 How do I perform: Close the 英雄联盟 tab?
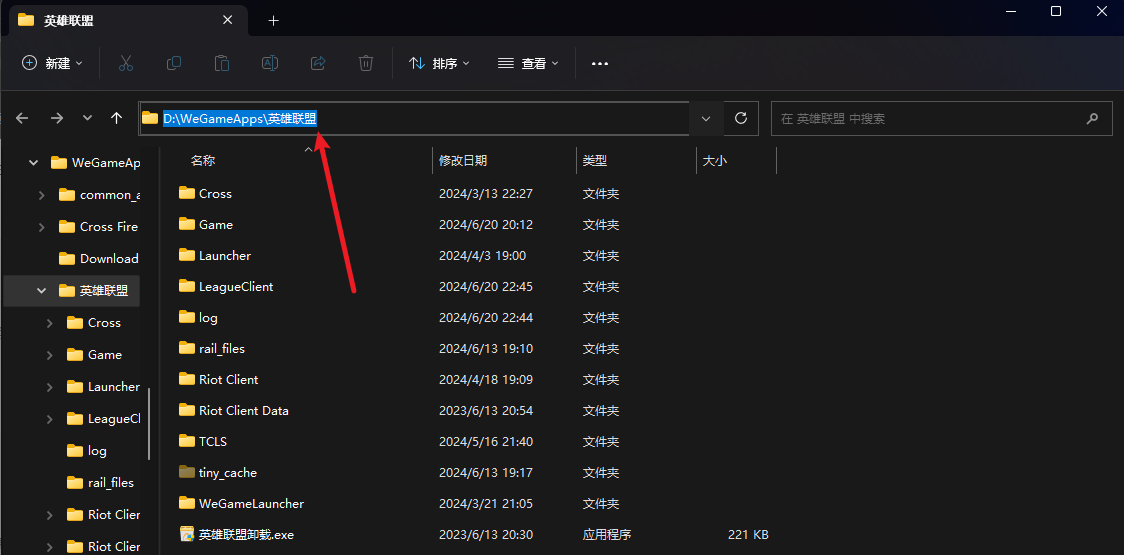click(x=227, y=20)
